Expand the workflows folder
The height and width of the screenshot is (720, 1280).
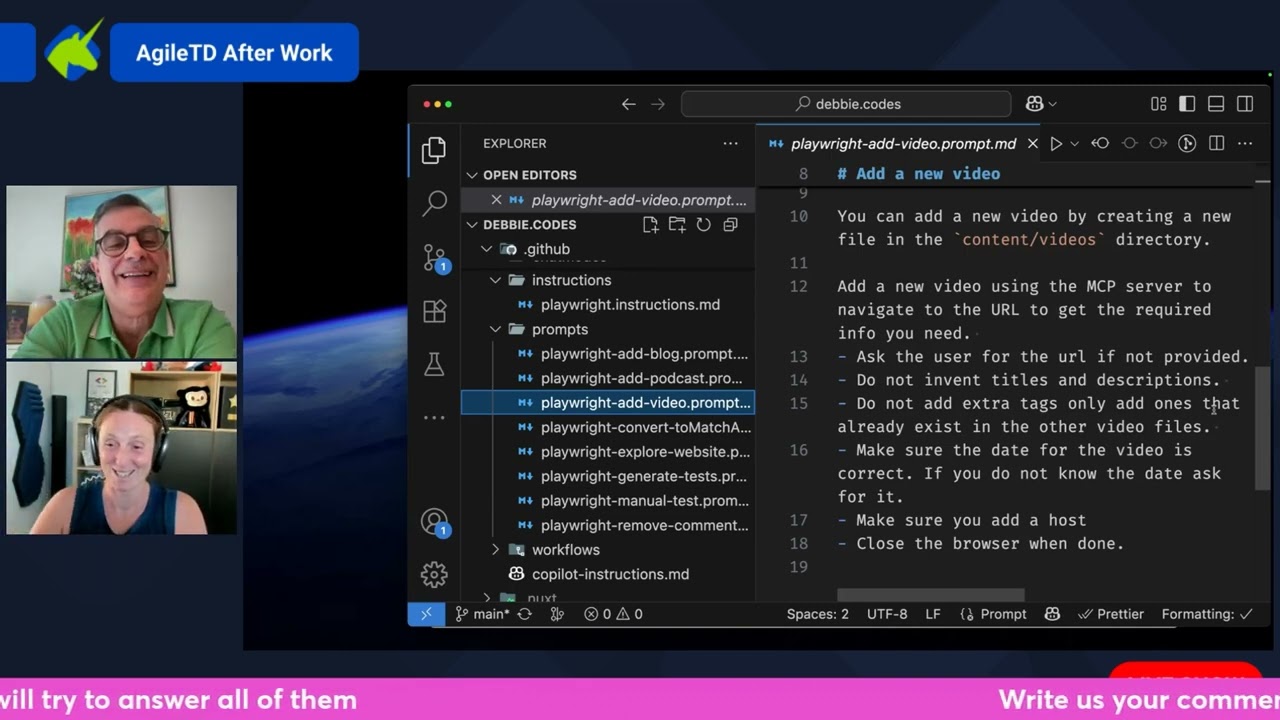(496, 550)
